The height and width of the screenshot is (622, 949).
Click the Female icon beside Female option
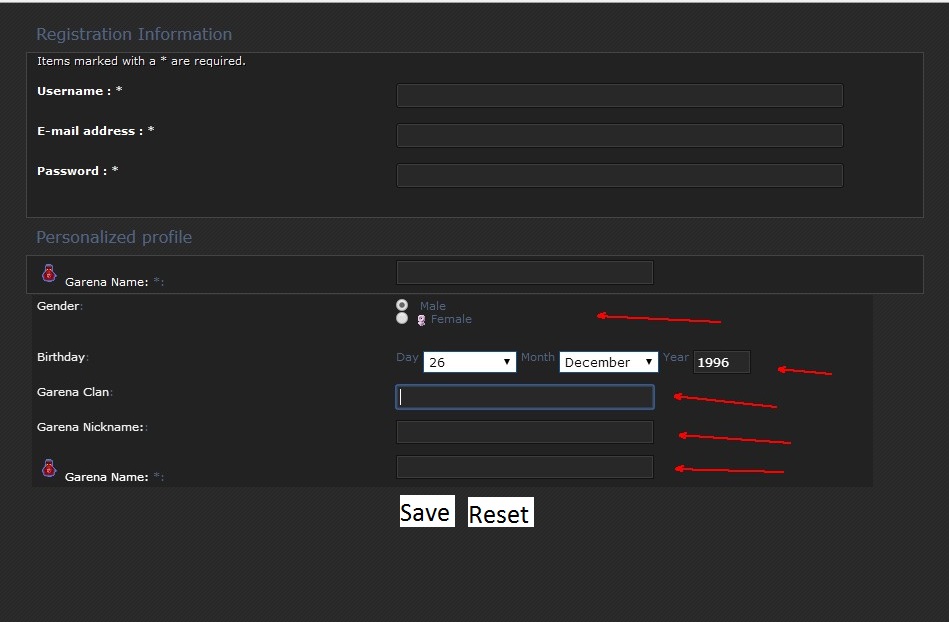[x=422, y=320]
